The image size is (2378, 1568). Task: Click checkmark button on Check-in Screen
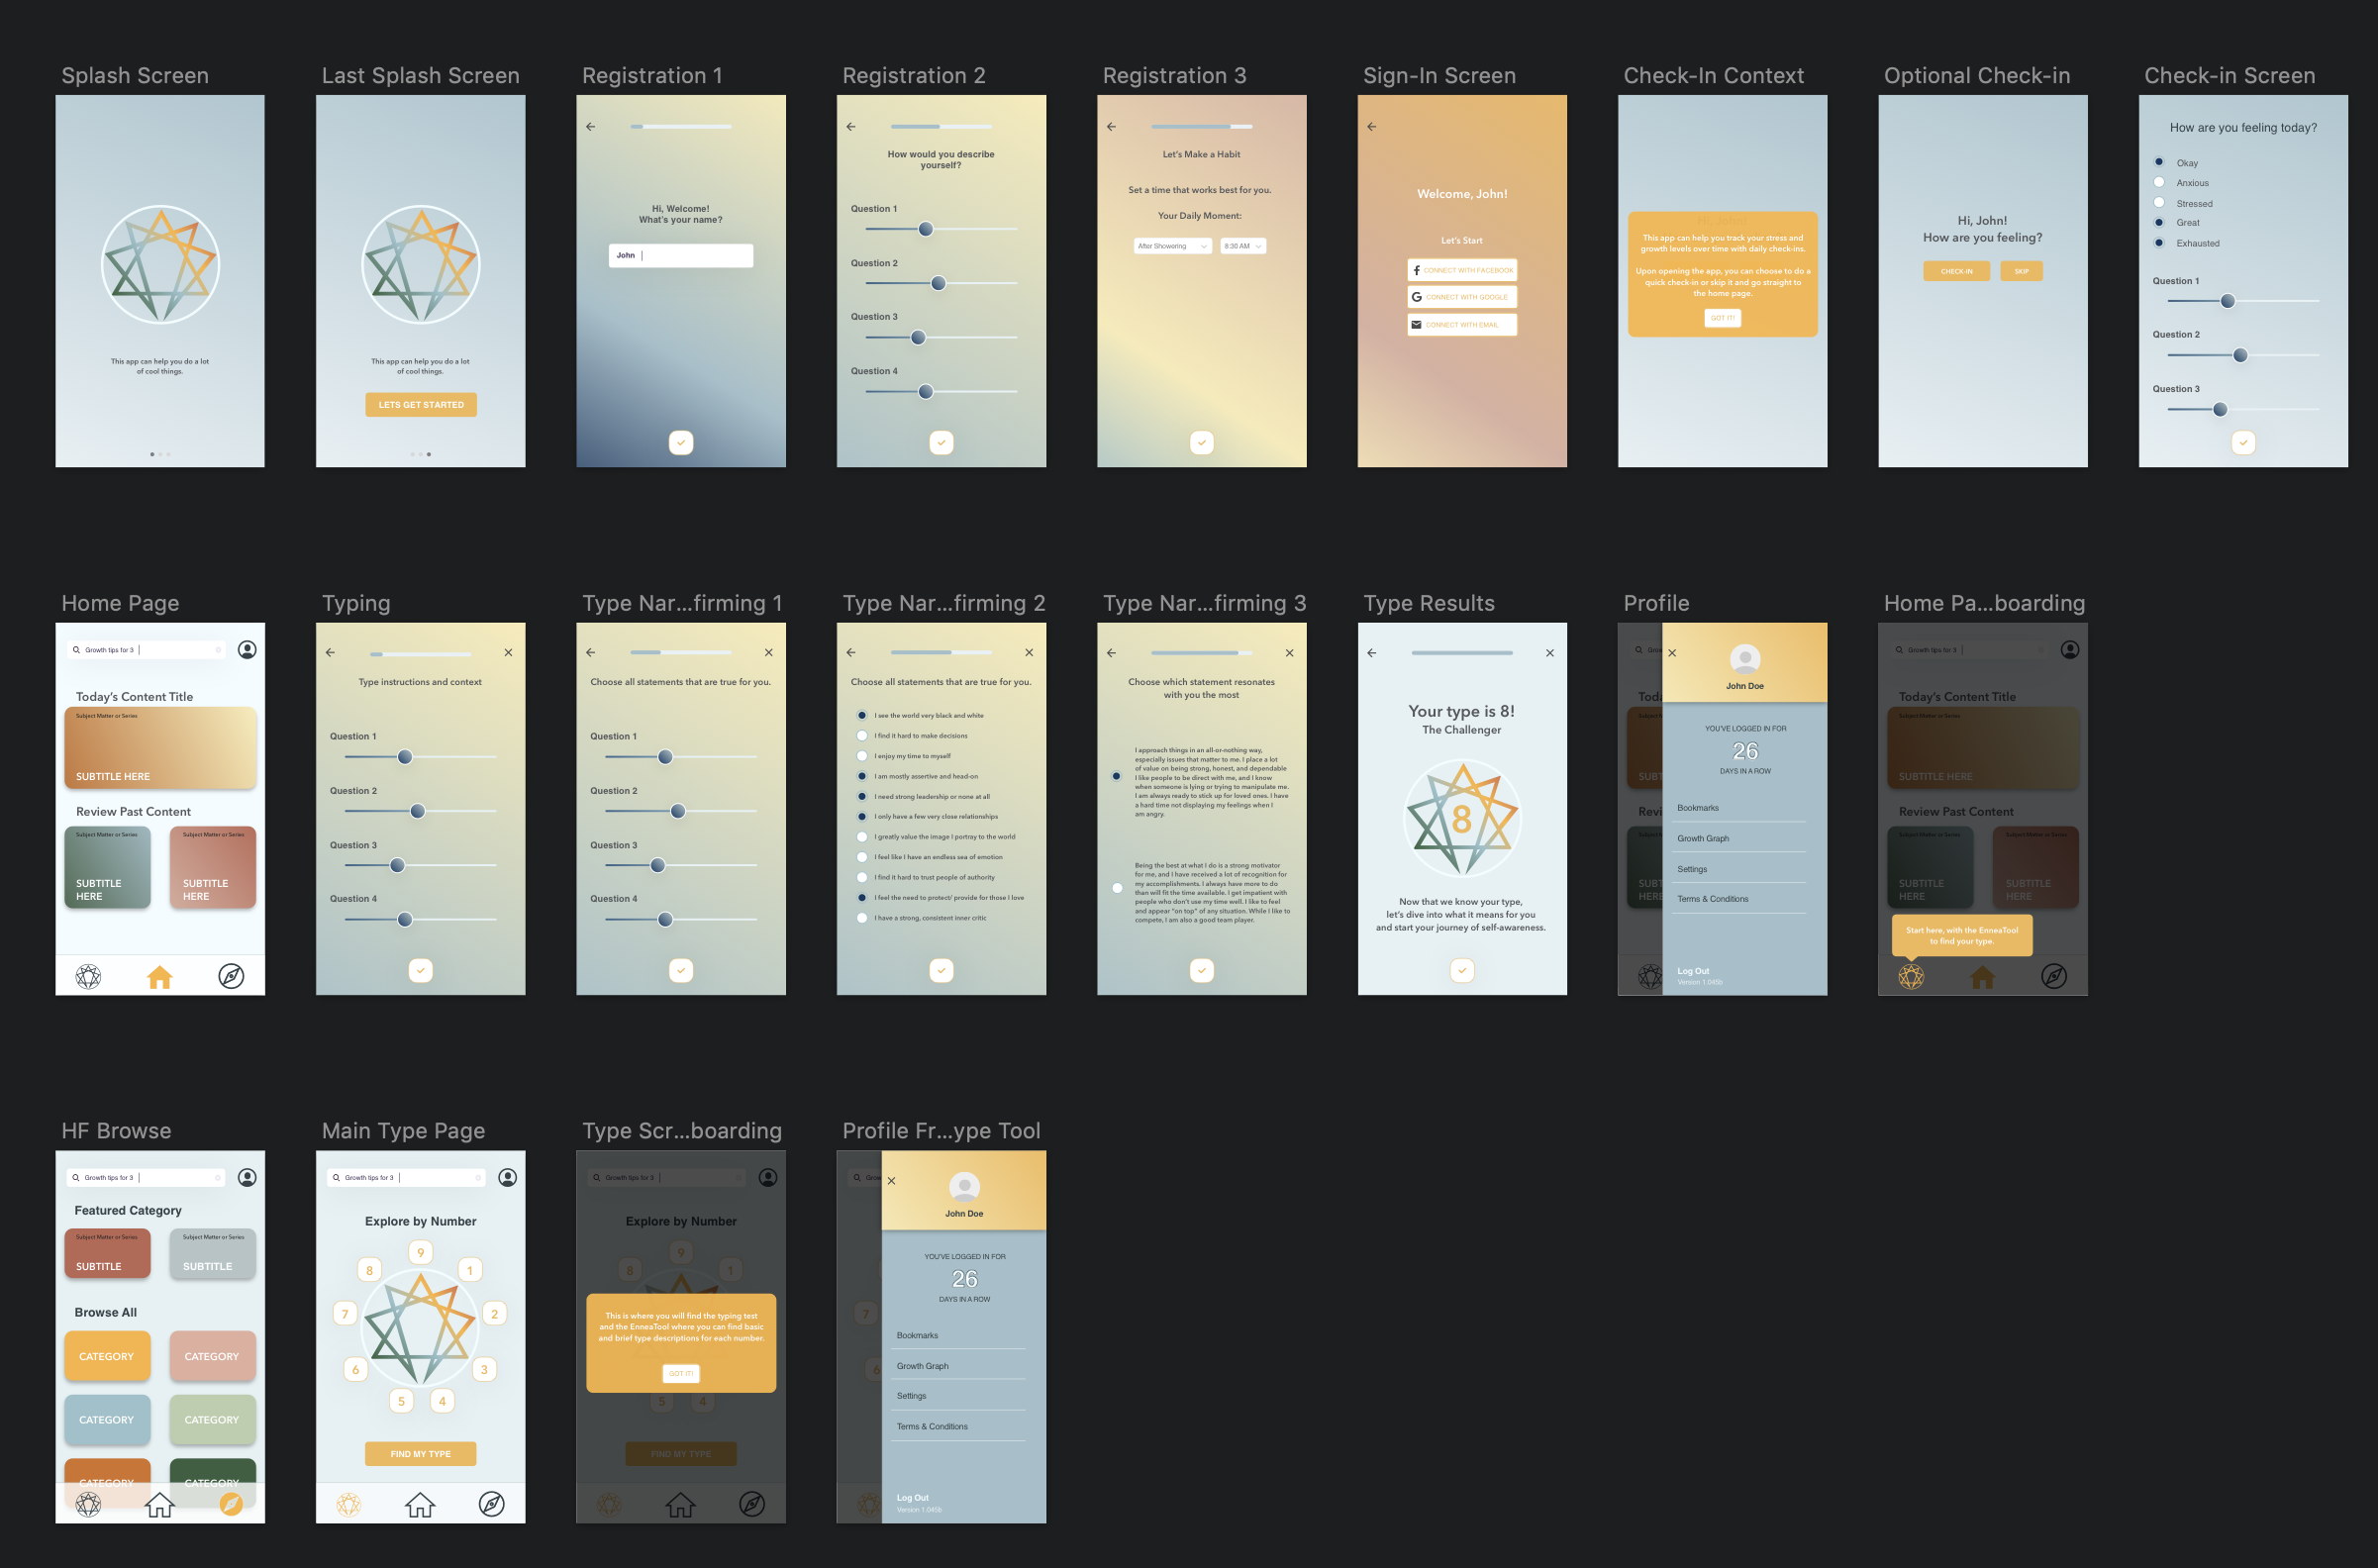(2244, 442)
